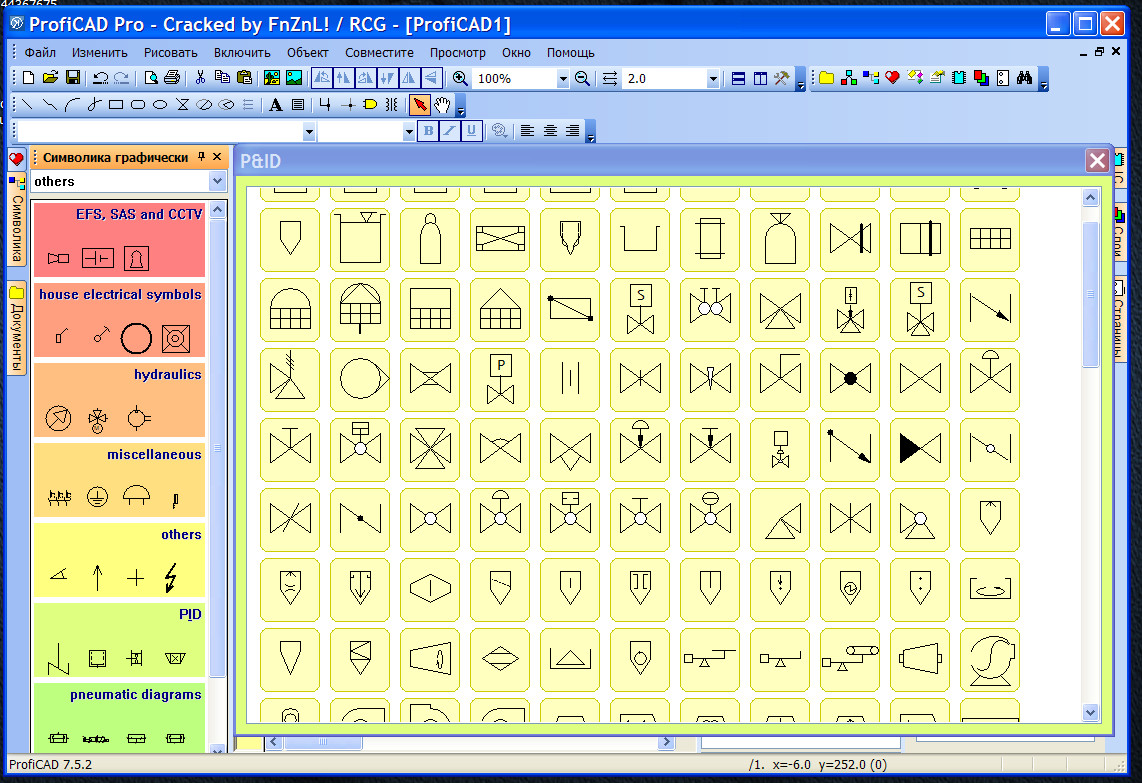The image size is (1142, 783).
Task: Open the font size dropdown
Action: 409,132
